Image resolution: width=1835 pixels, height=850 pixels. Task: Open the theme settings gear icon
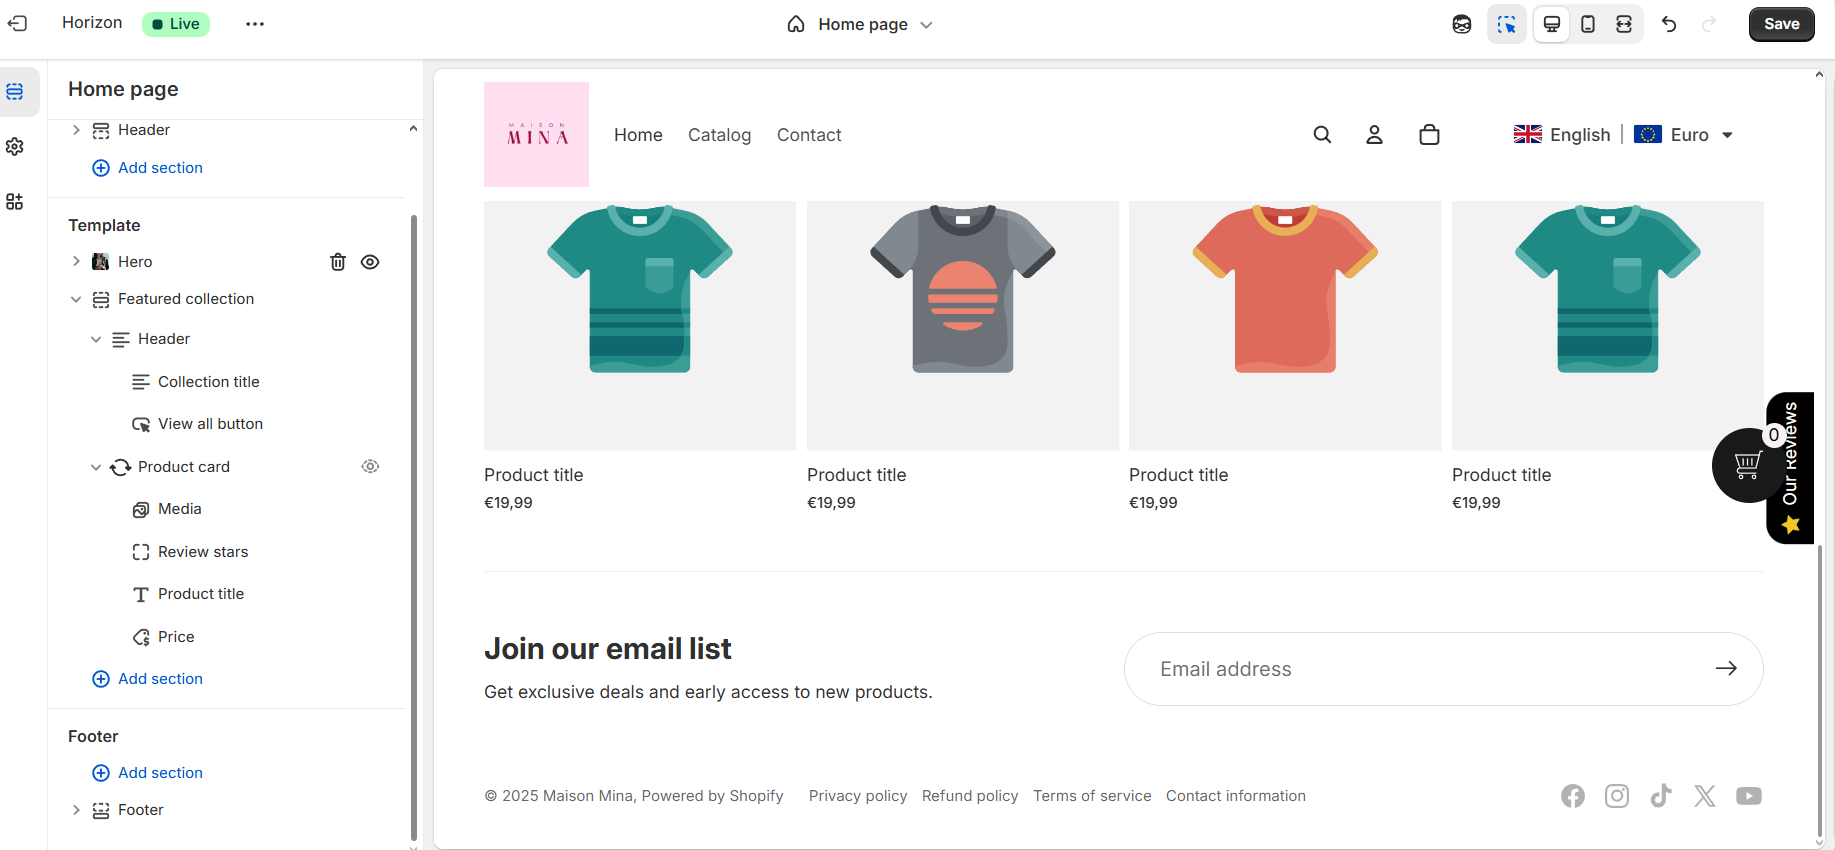click(x=15, y=147)
